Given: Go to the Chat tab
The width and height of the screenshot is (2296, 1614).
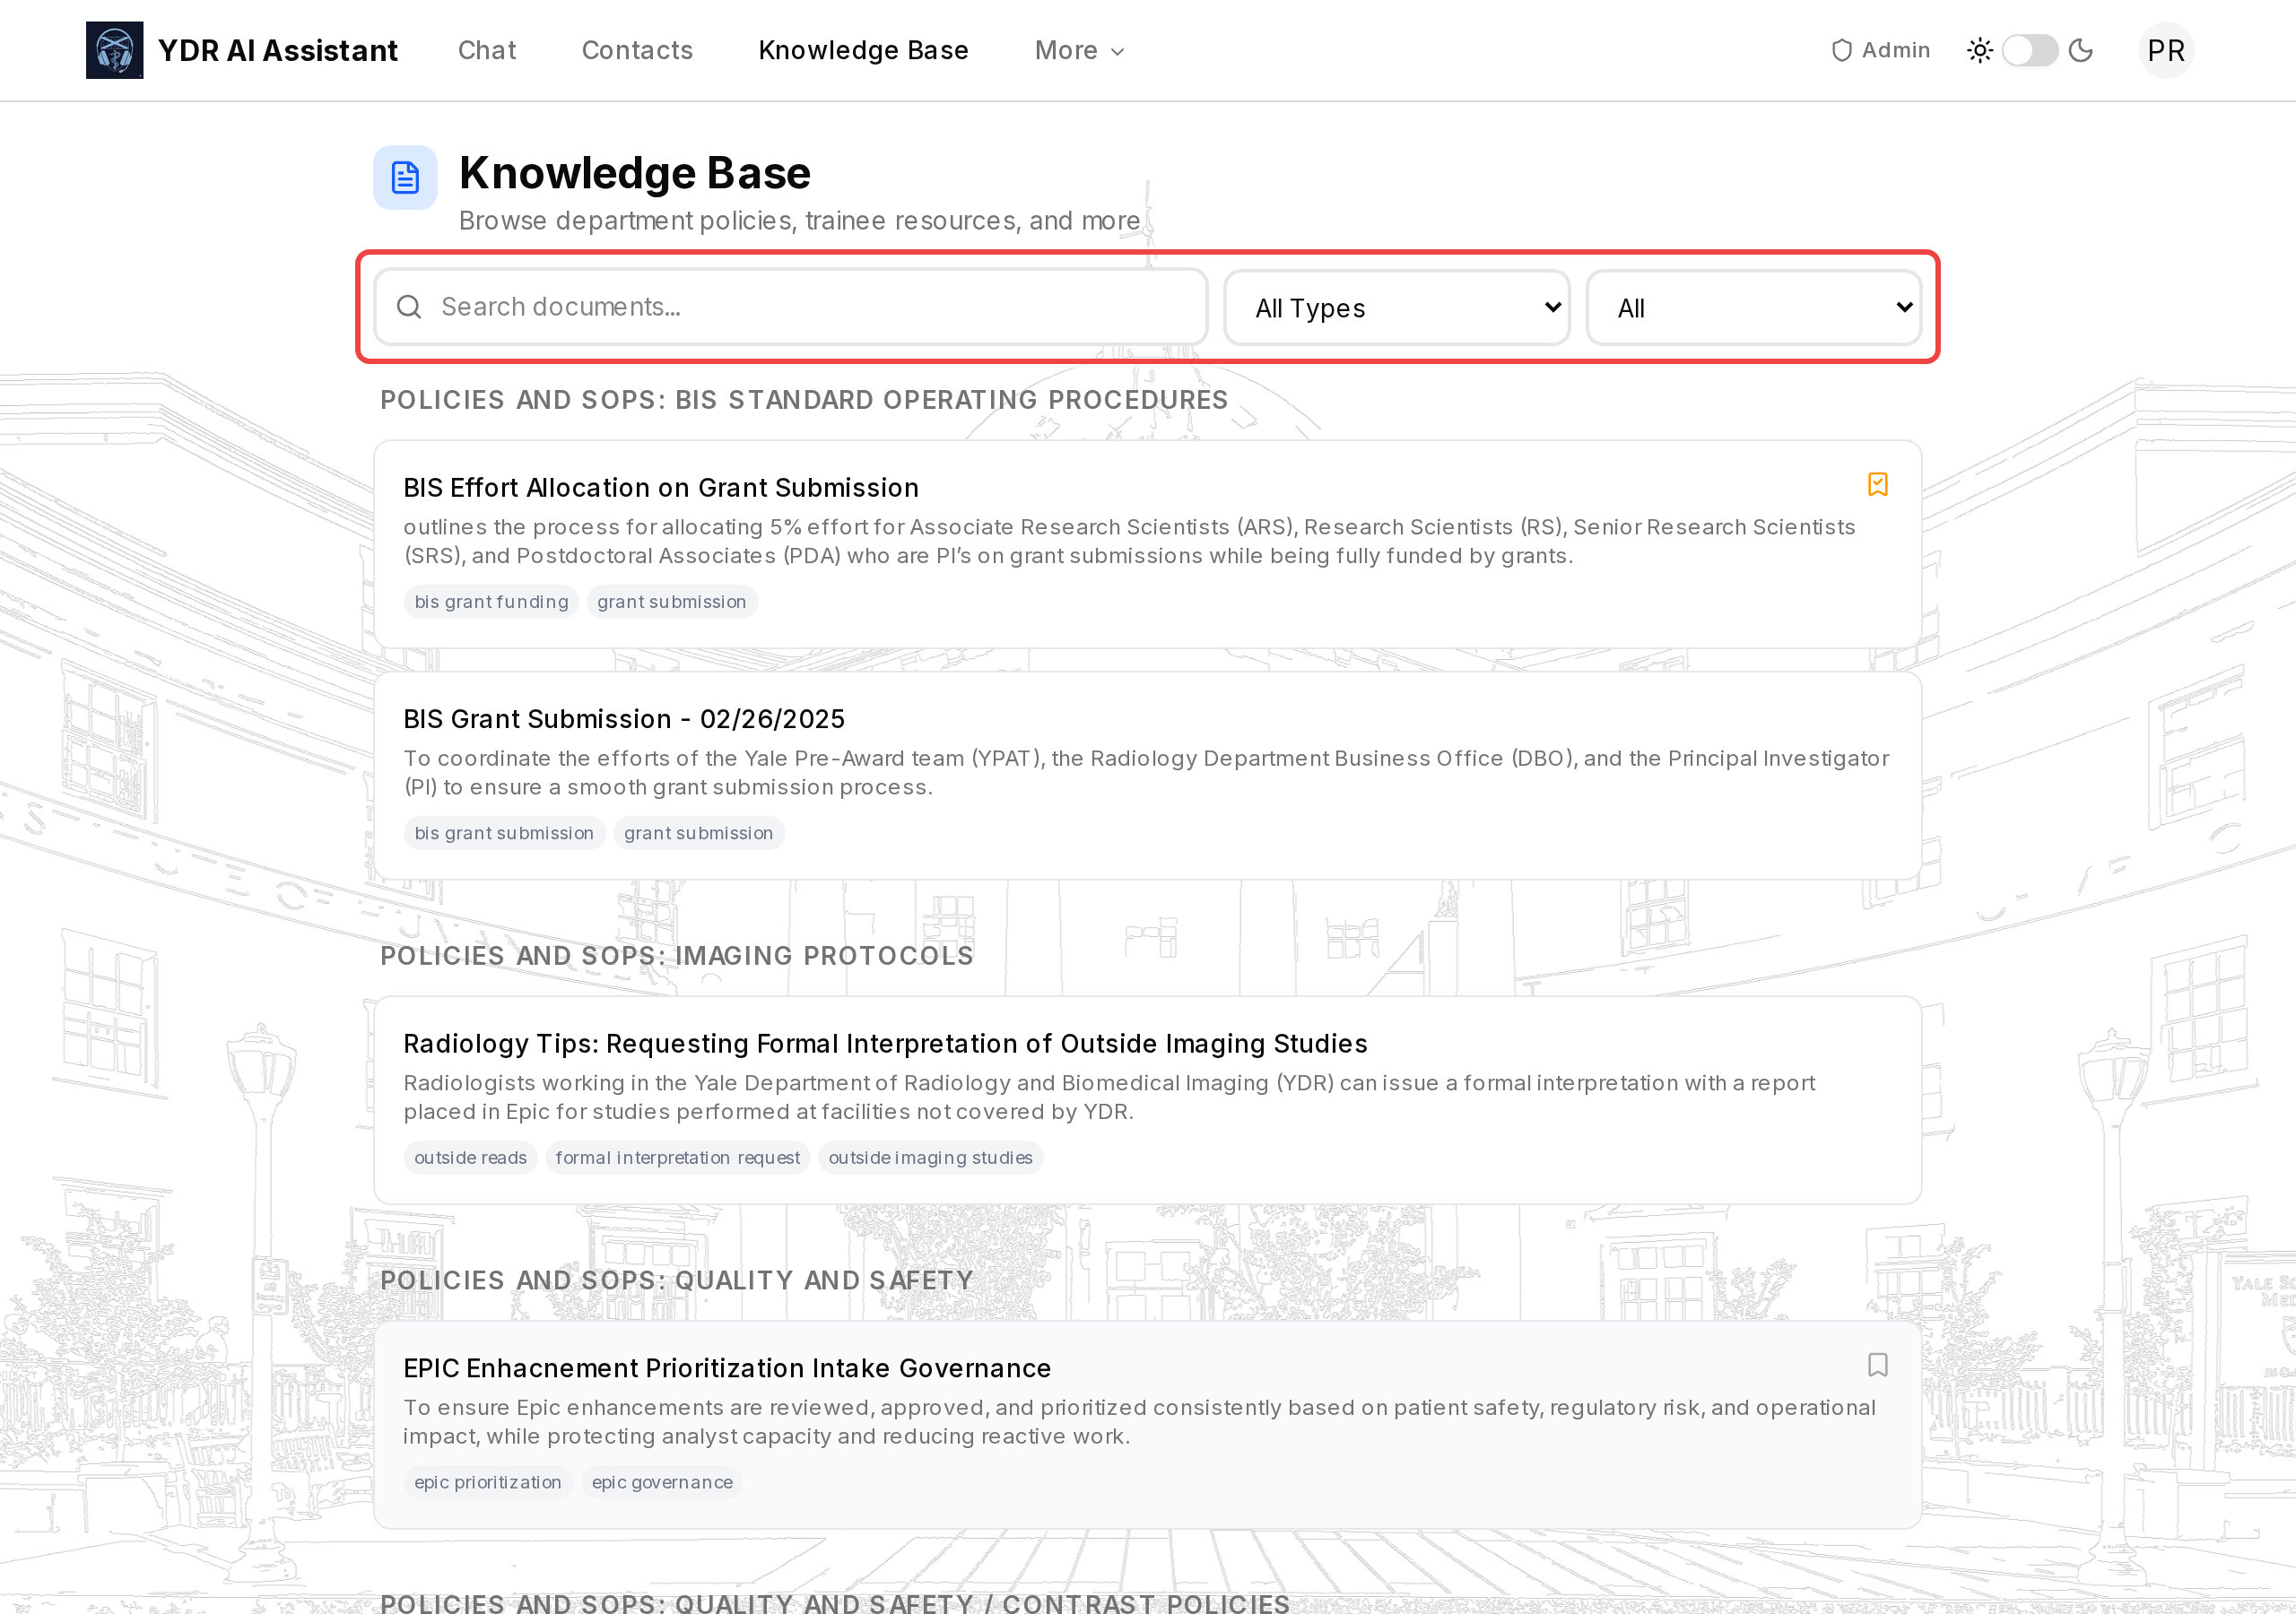Looking at the screenshot, I should 486,50.
